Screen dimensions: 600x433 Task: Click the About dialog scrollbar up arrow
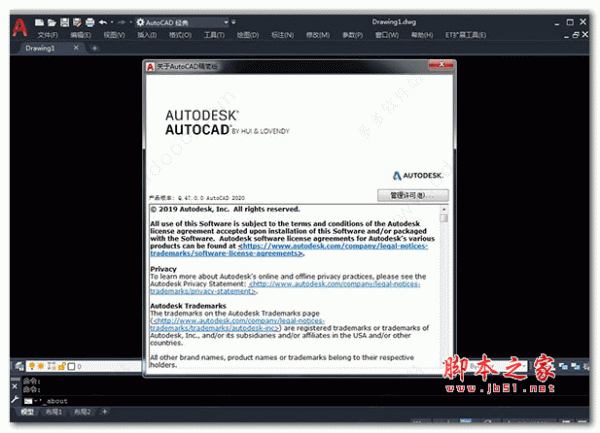click(444, 209)
